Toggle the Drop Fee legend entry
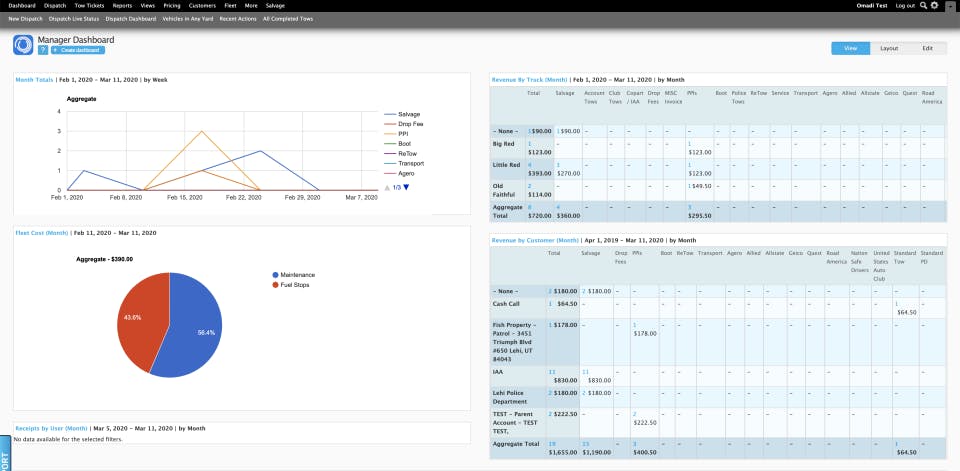The image size is (960, 471). coord(403,124)
